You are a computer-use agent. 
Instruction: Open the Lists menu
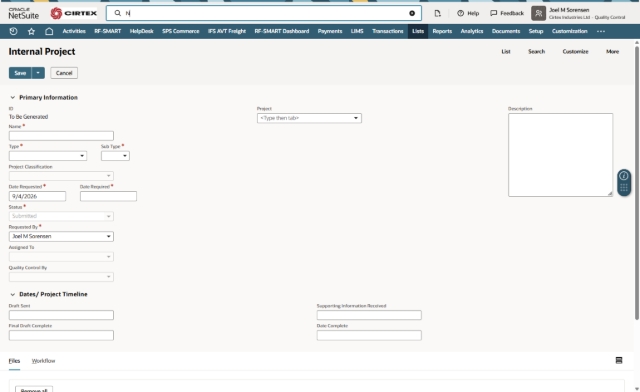tap(418, 31)
